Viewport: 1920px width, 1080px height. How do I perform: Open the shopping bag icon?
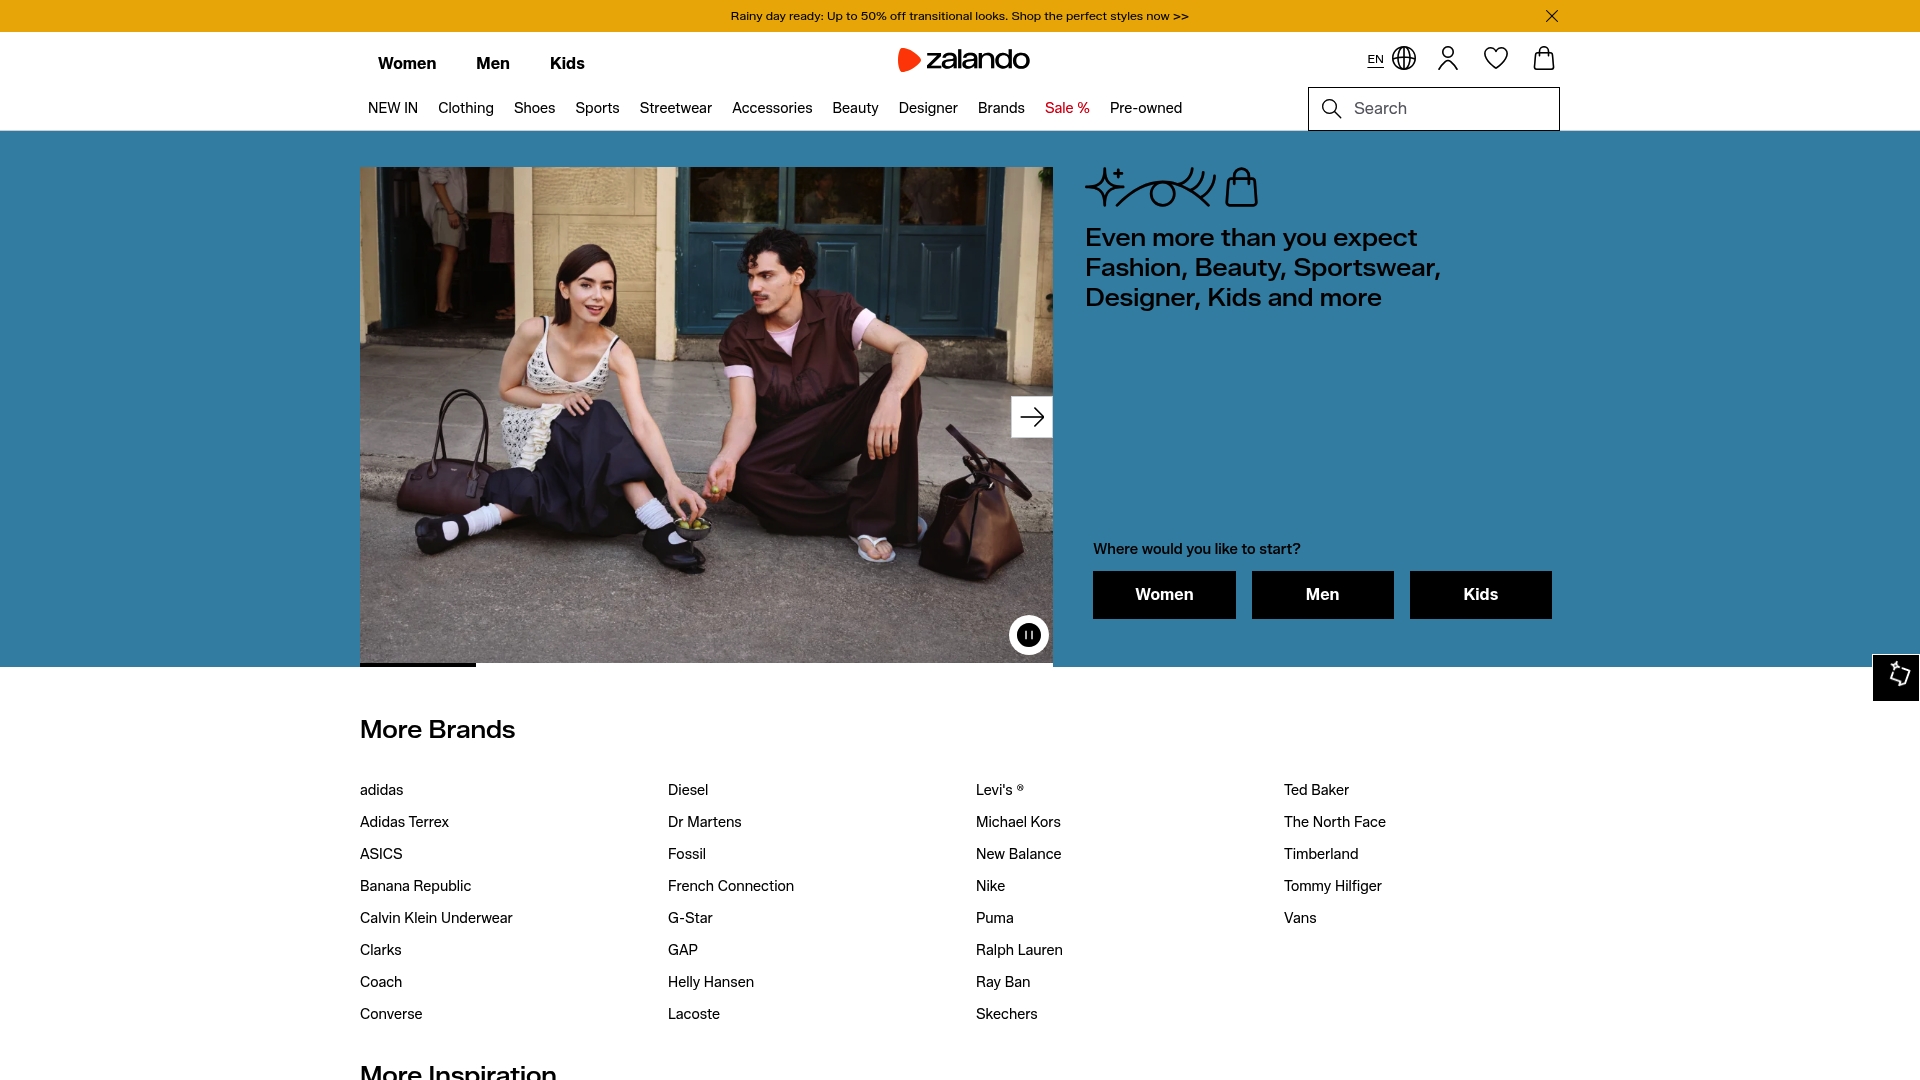point(1544,59)
